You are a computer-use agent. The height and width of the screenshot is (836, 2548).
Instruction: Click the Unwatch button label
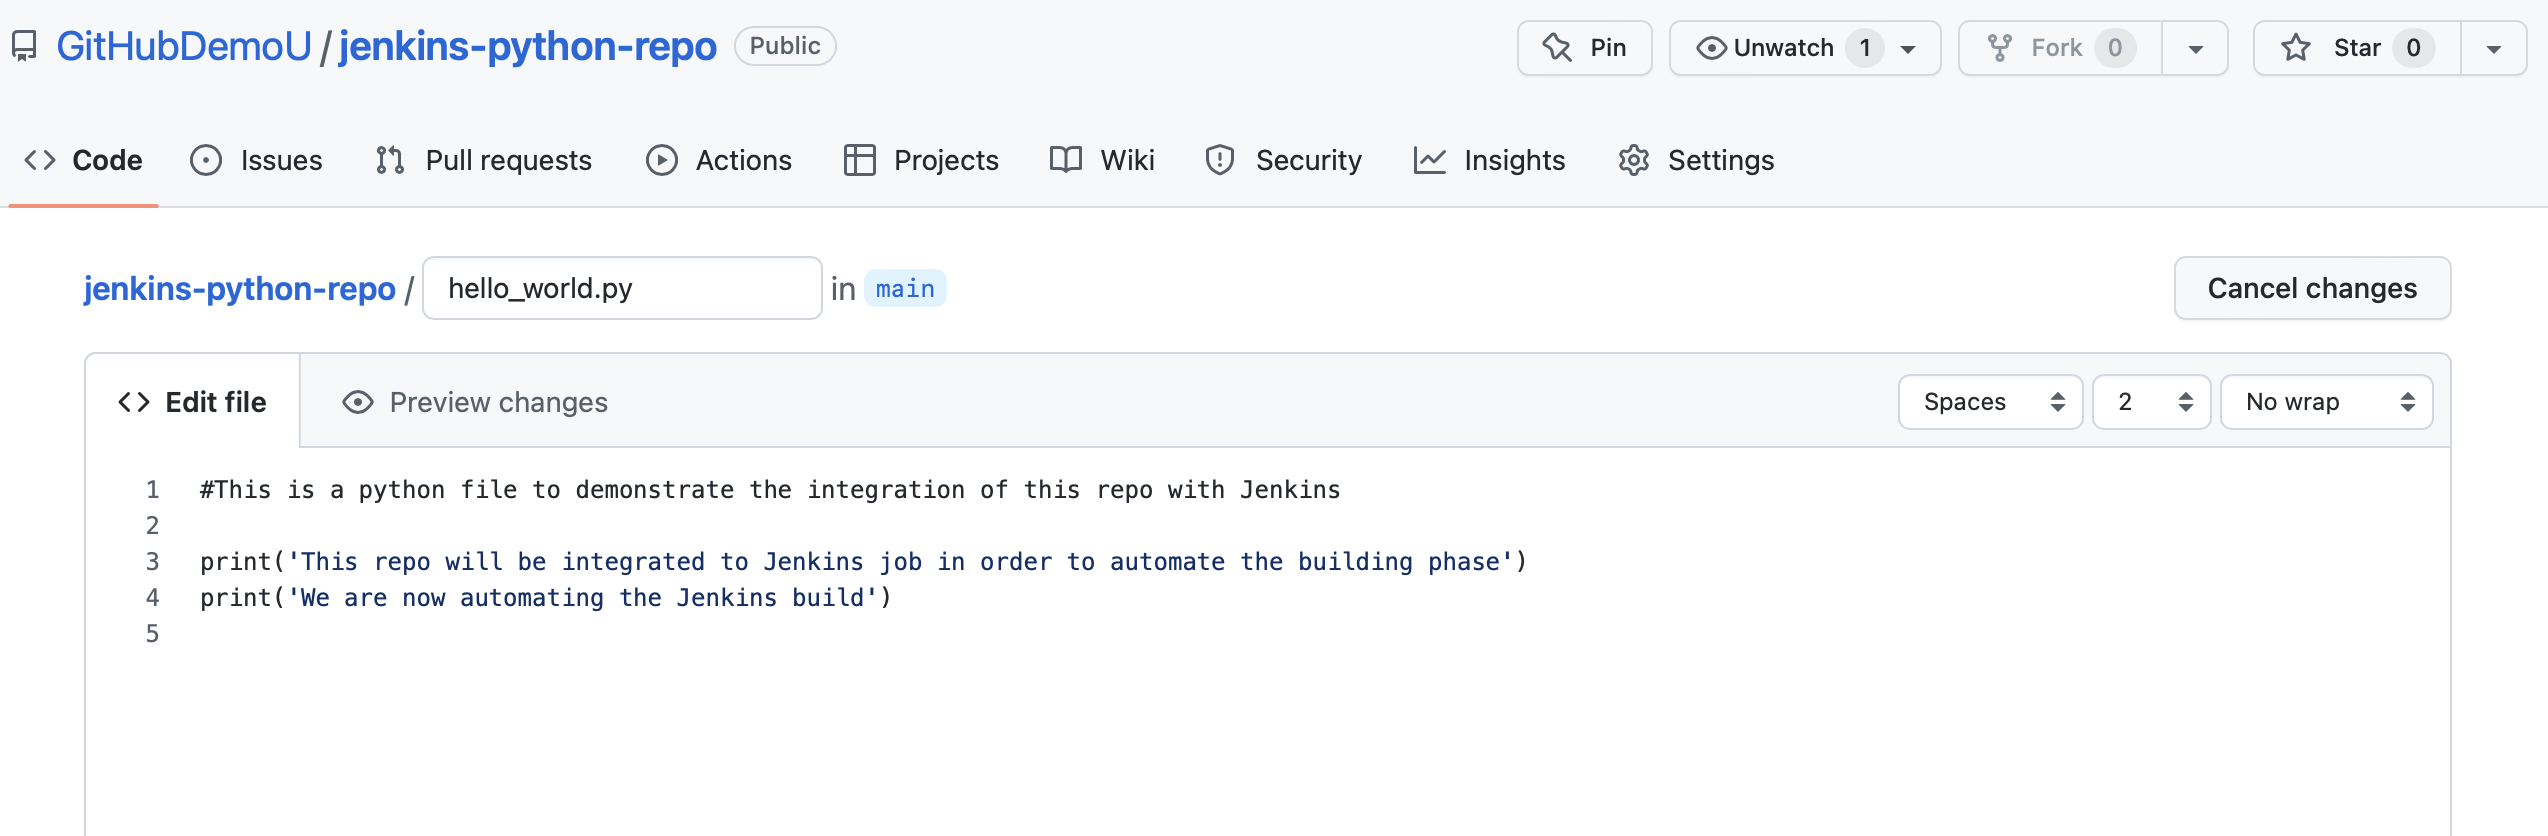pos(1784,47)
